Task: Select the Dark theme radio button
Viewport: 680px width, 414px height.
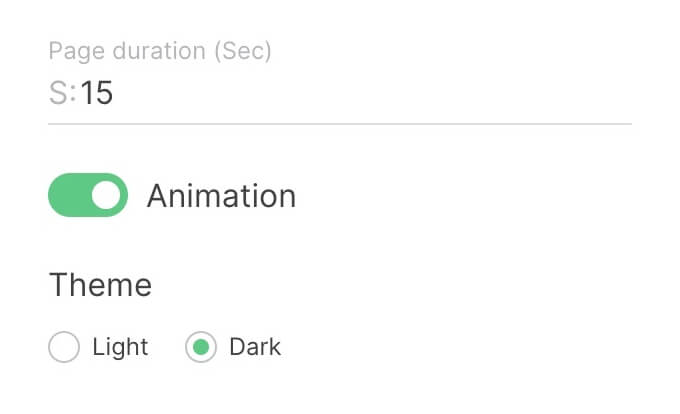Action: (201, 348)
